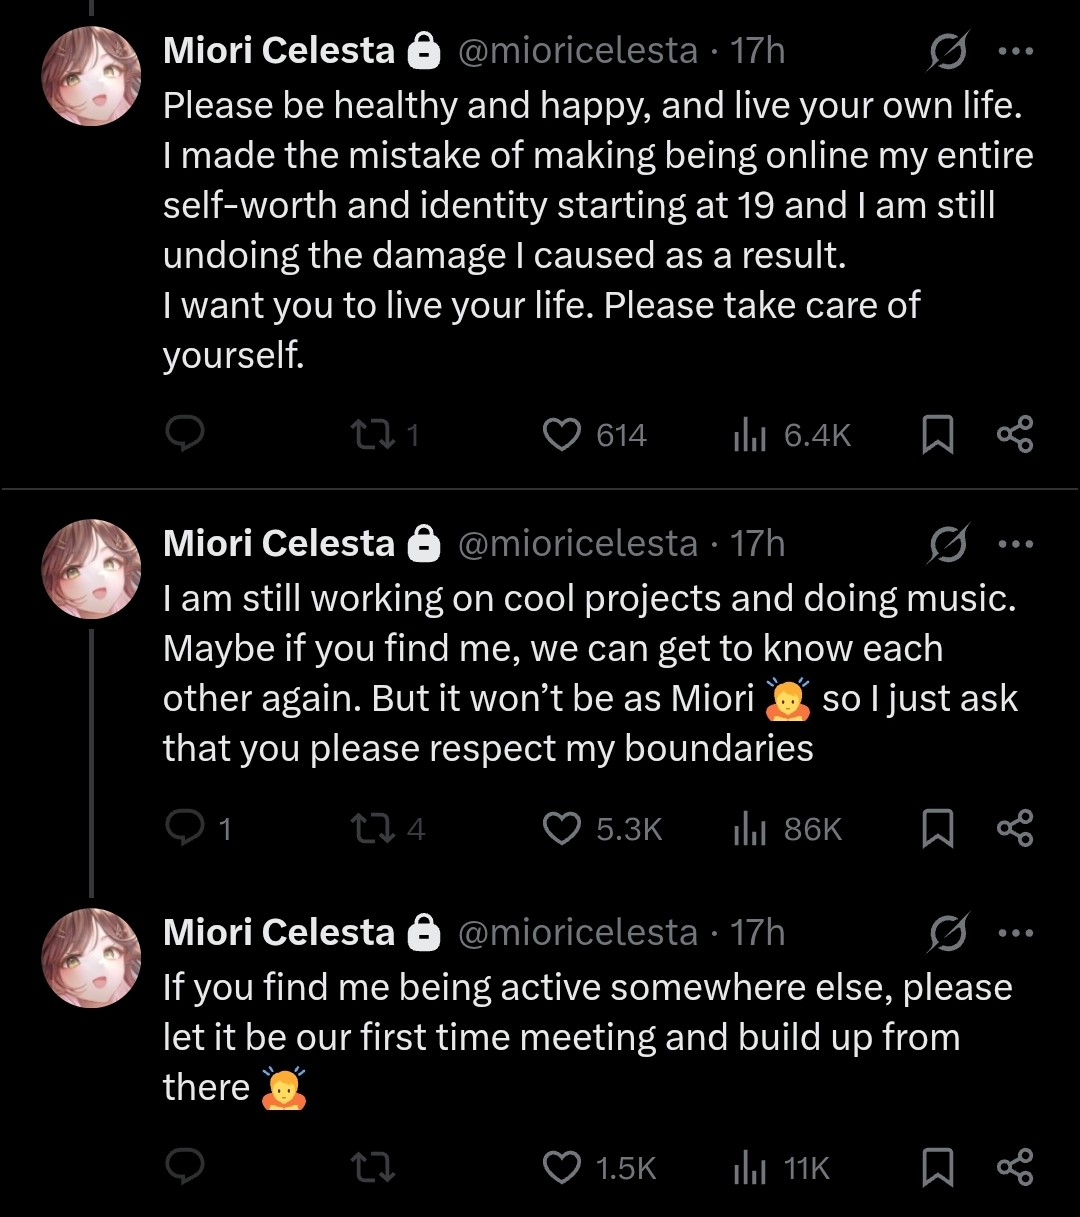Open Grok icon on first tweet
The width and height of the screenshot is (1080, 1217).
[946, 50]
